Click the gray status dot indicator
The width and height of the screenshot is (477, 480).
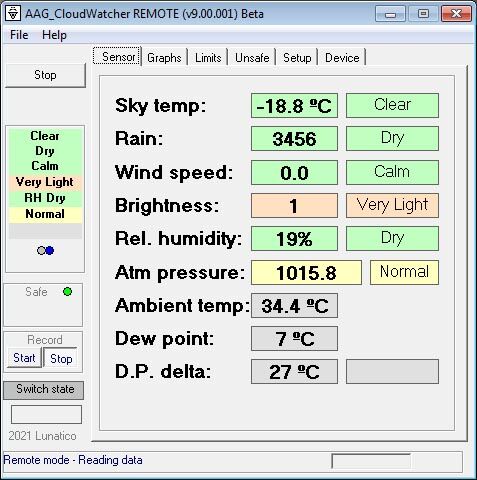[x=41, y=250]
